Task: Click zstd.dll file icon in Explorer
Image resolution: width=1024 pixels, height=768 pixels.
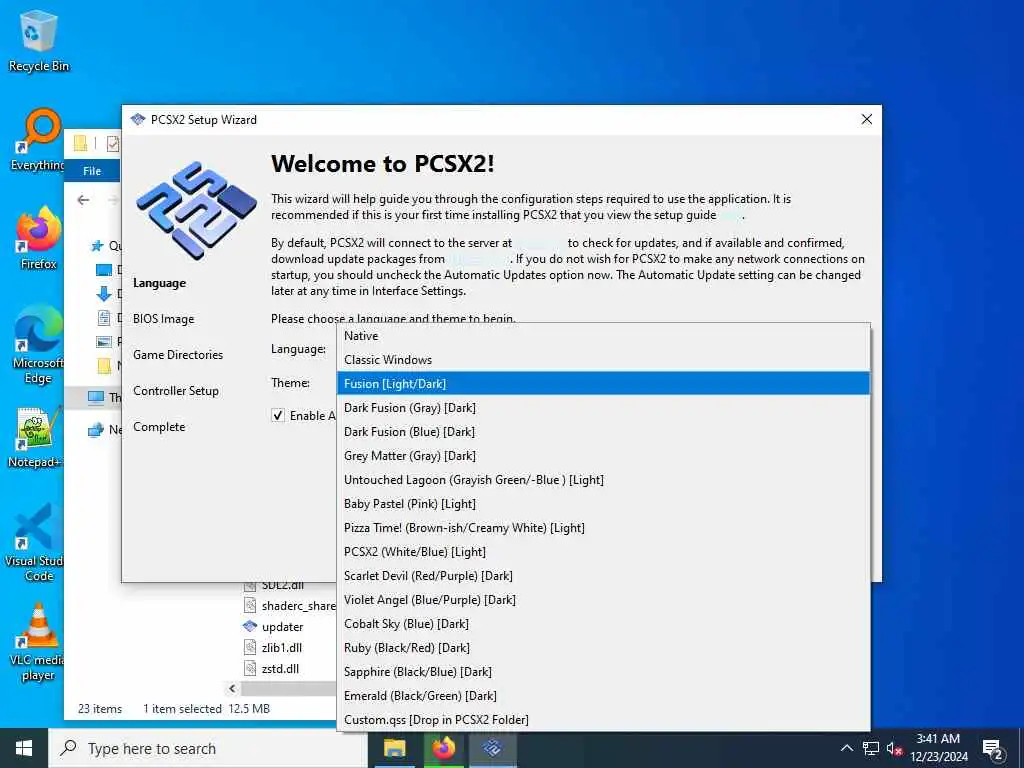Action: 249,668
